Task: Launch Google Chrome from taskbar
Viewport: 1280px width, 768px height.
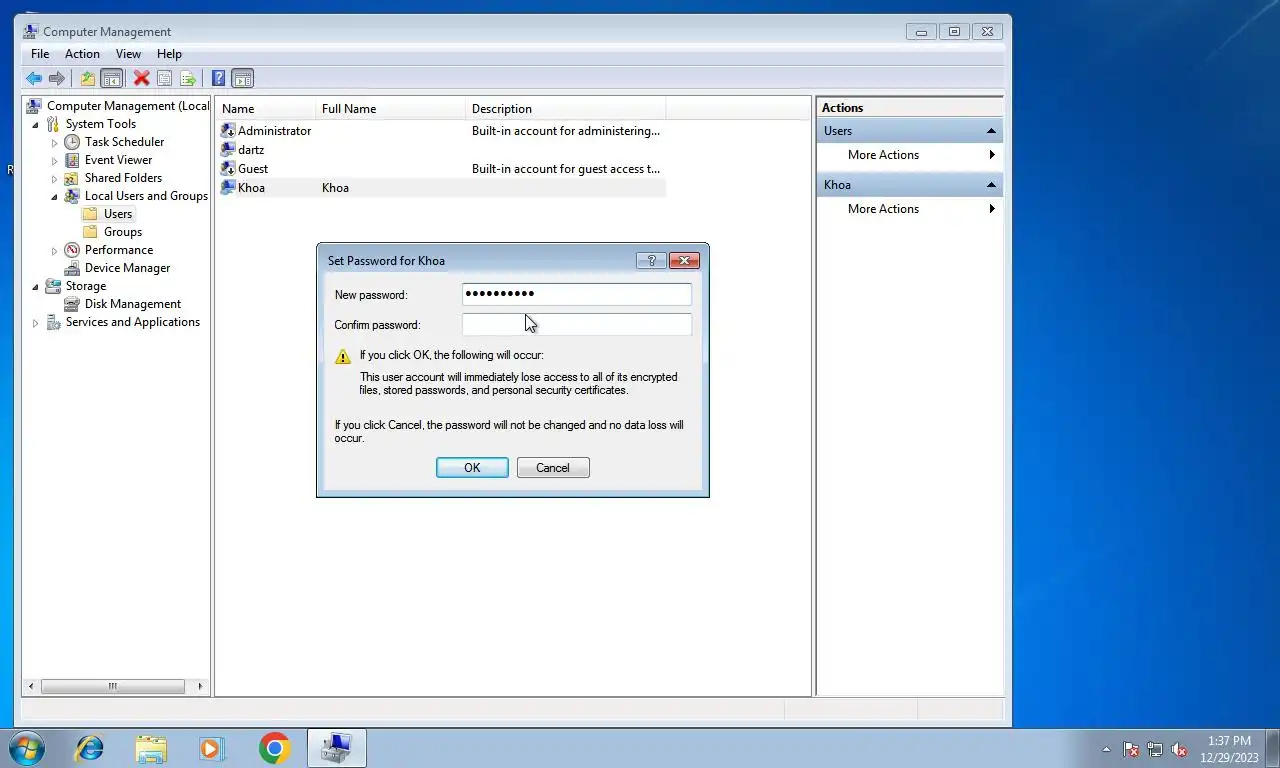Action: point(274,748)
